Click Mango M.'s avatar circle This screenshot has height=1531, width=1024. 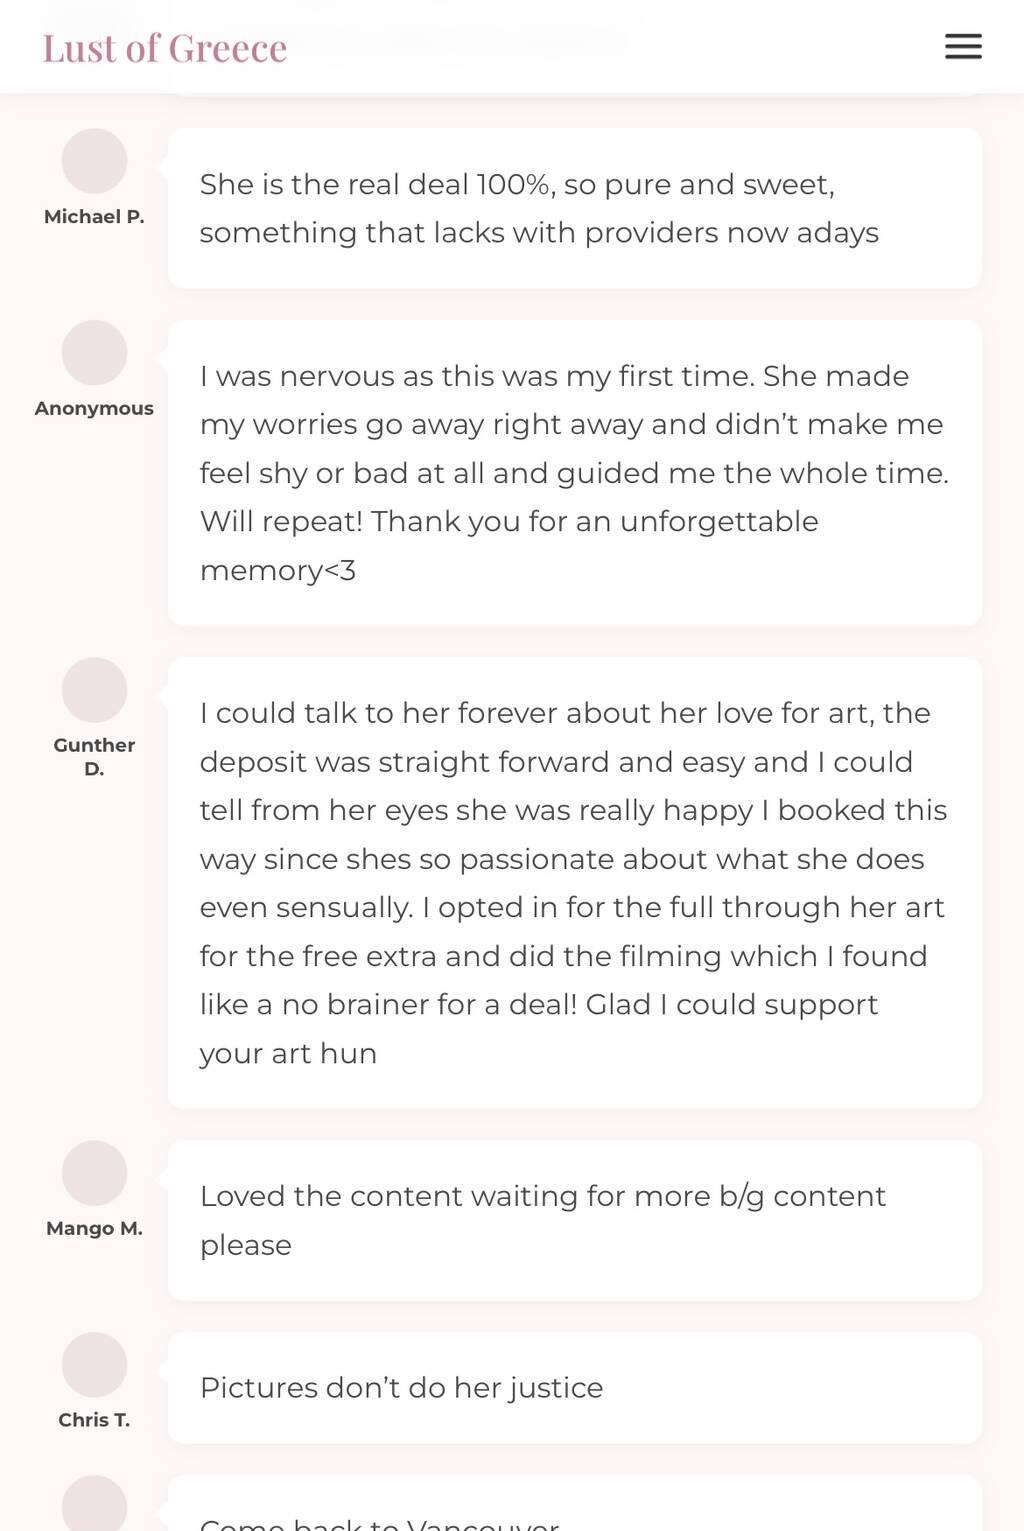(x=94, y=1173)
